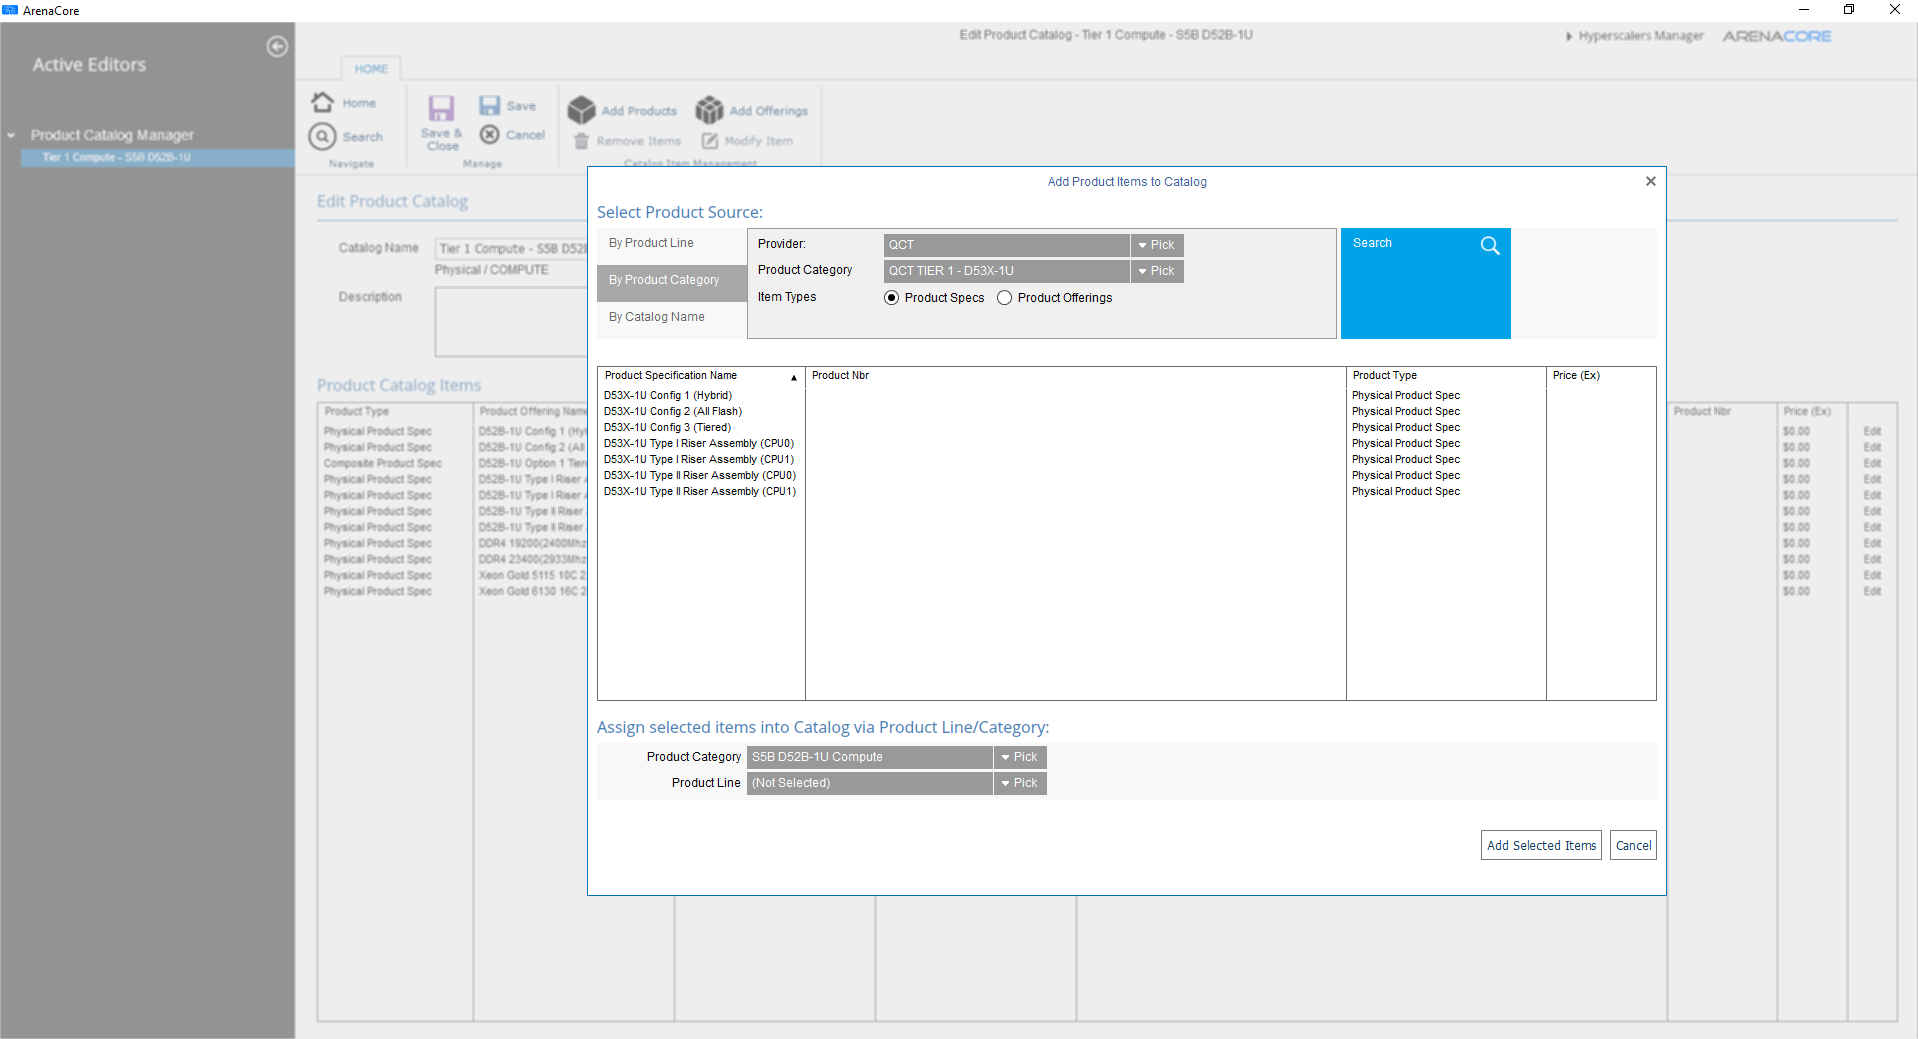Click the Remove Items trash icon
1918x1039 pixels.
coord(581,141)
